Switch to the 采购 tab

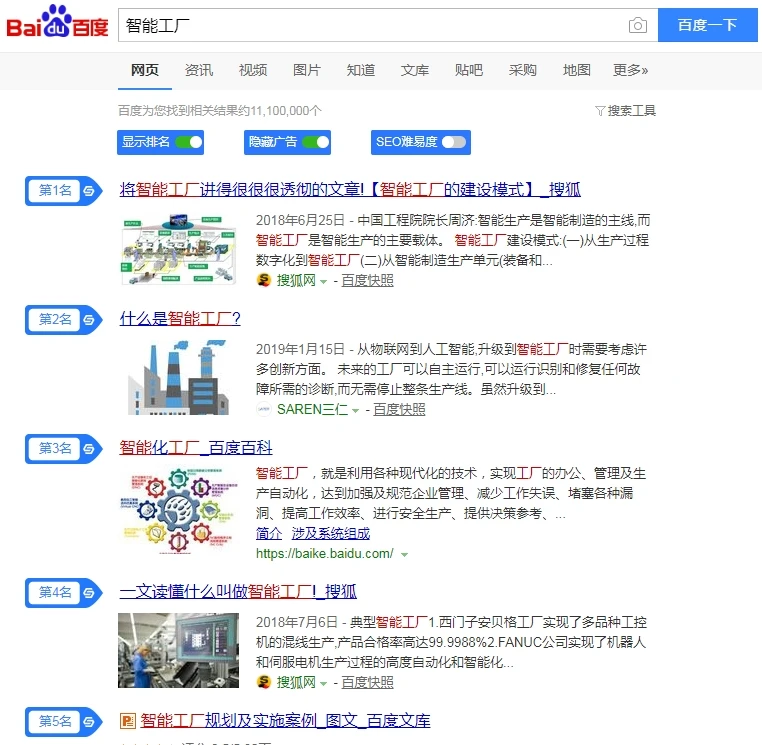[x=522, y=70]
